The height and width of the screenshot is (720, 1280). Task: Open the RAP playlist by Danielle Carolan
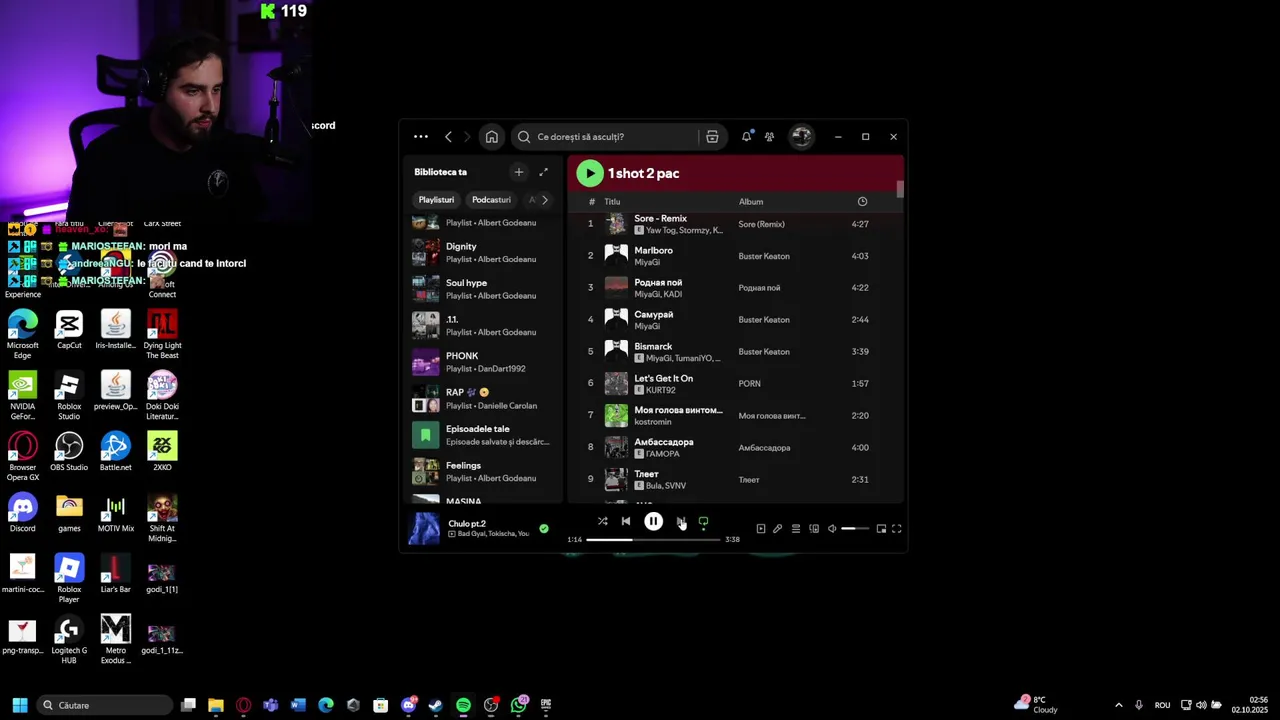[485, 399]
